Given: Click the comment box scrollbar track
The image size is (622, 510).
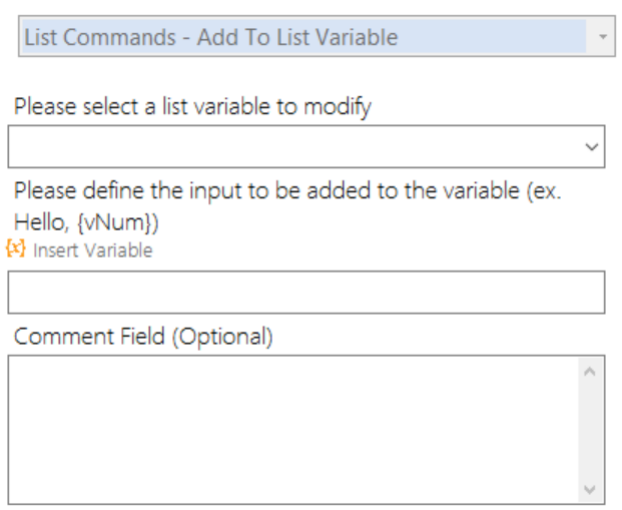Looking at the screenshot, I should coord(589,430).
